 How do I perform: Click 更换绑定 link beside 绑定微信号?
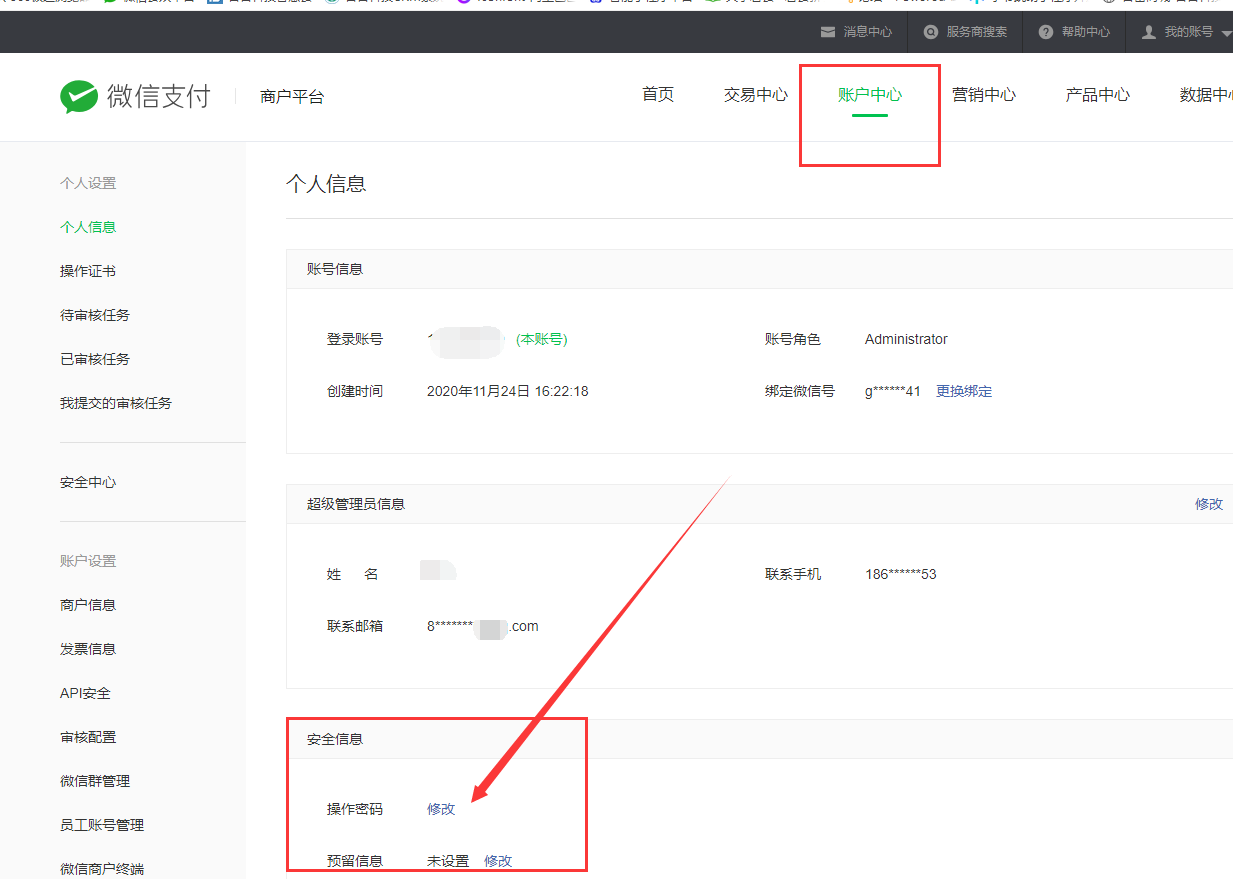click(x=964, y=391)
